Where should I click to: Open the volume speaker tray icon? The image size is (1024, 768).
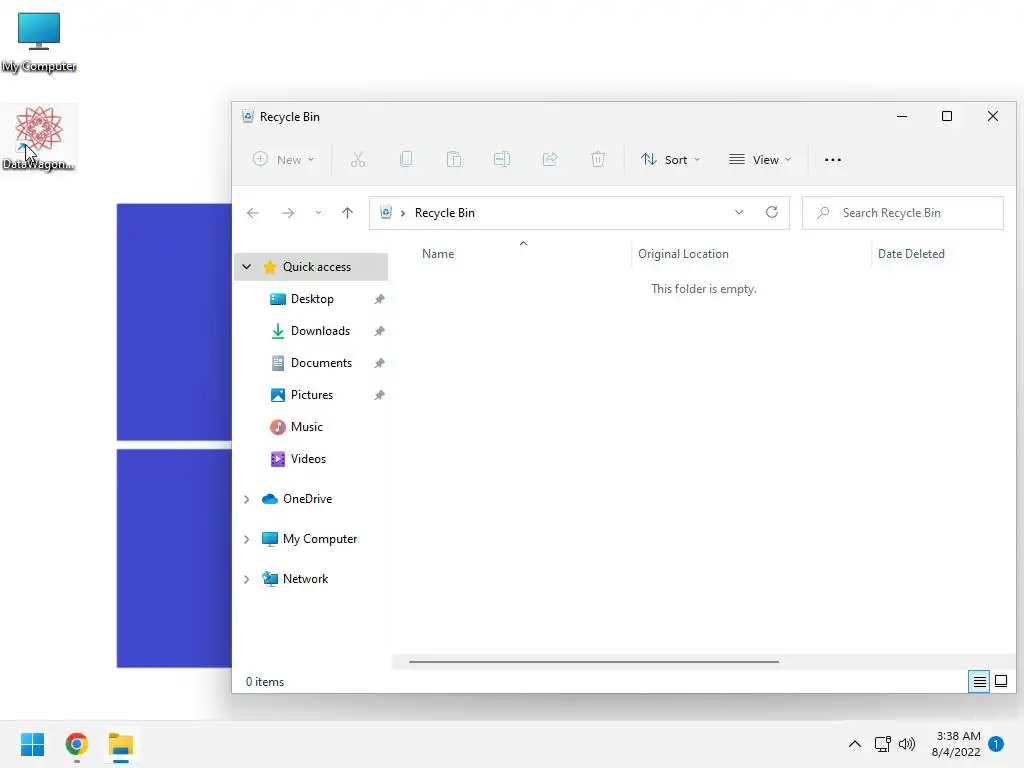point(907,744)
